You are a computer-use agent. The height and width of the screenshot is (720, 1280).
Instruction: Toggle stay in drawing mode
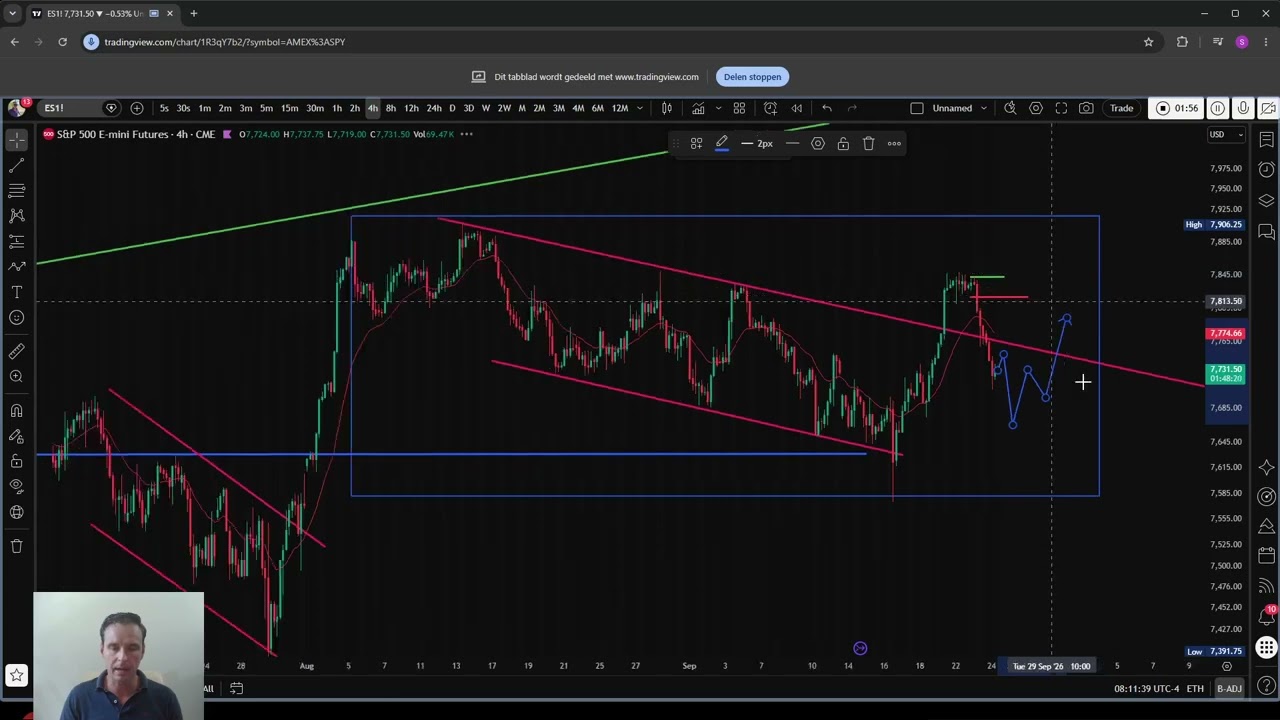pyautogui.click(x=17, y=436)
